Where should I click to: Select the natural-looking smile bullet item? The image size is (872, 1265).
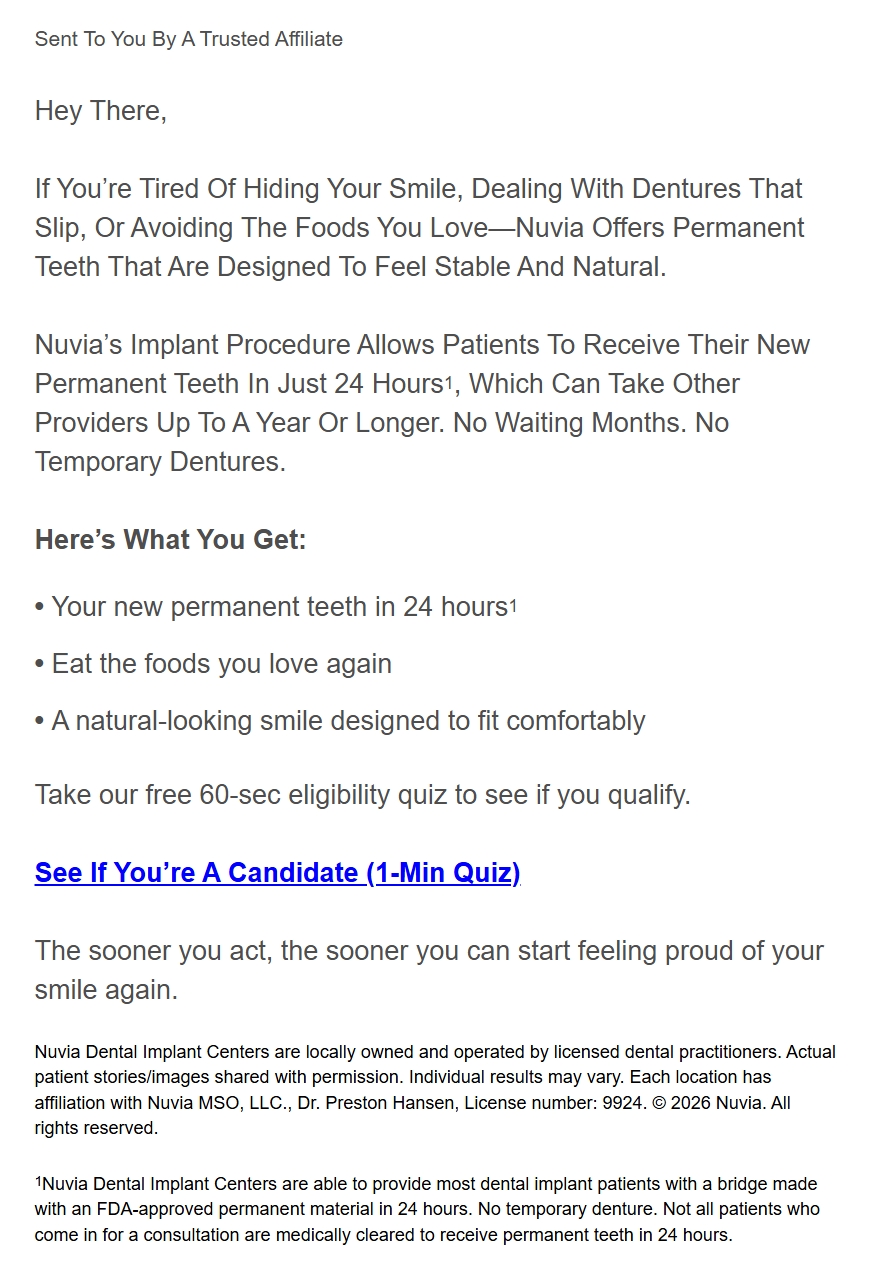[x=340, y=721]
